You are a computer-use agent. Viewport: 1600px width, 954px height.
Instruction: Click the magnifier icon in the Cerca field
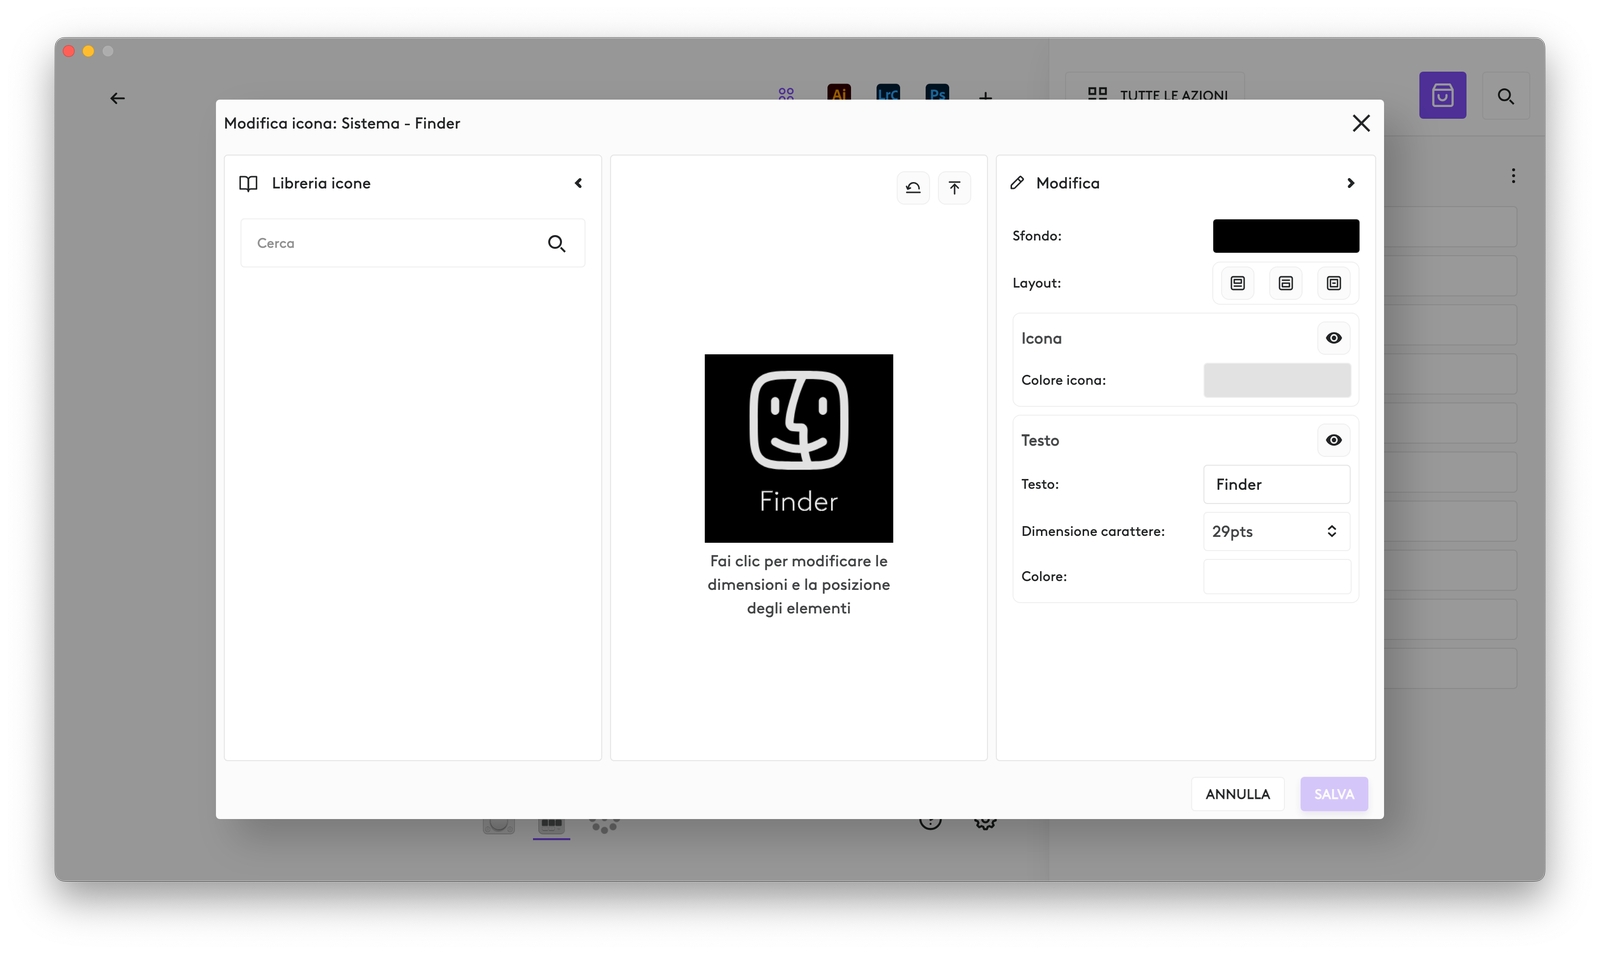pos(557,243)
